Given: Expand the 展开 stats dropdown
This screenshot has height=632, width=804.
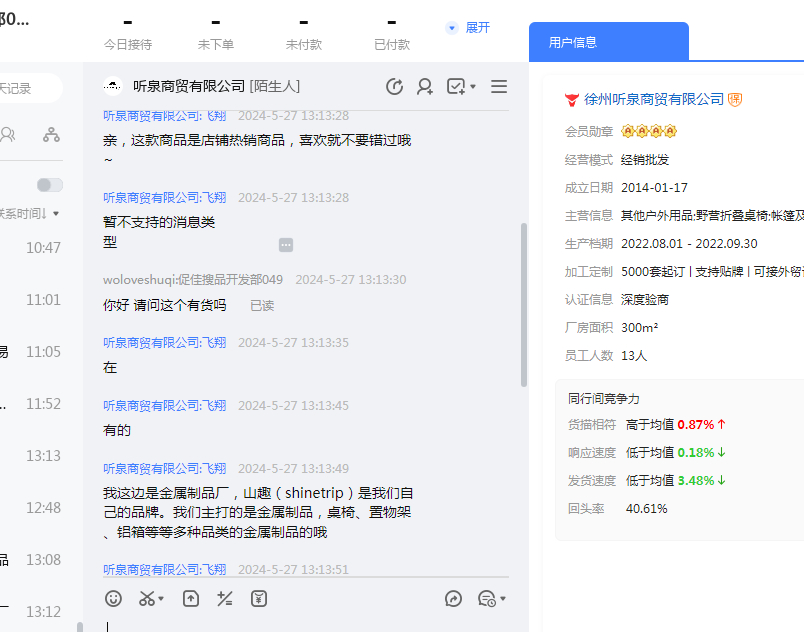Looking at the screenshot, I should [469, 28].
